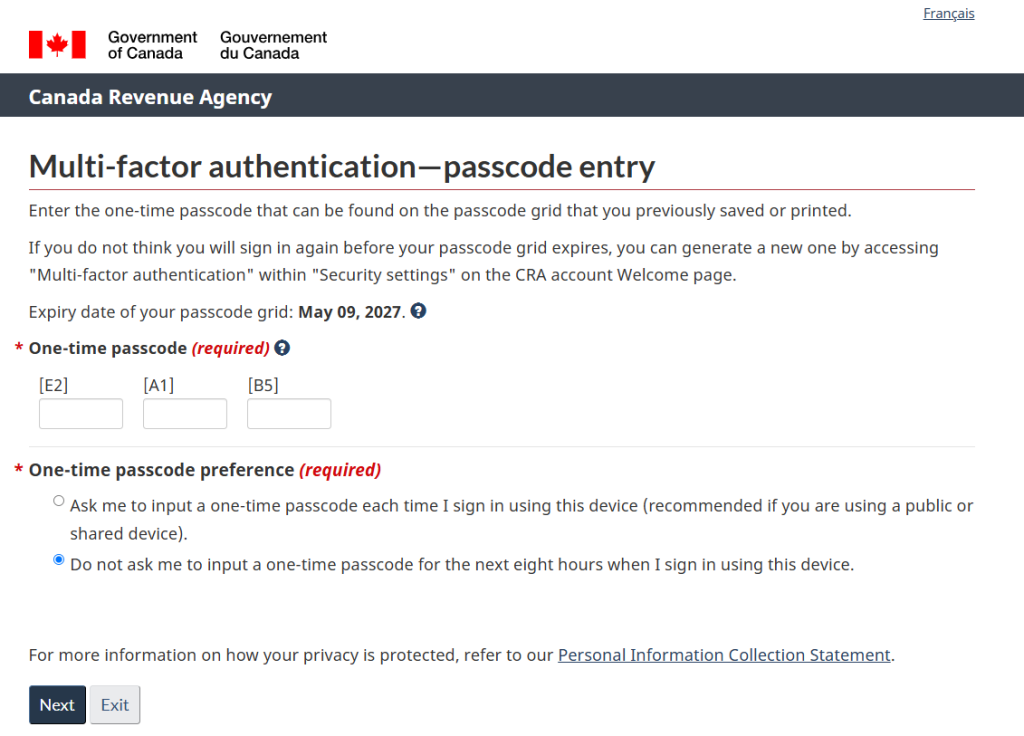Viewport: 1024px width, 736px height.
Task: Click the [E2] grid coordinate label
Action: click(x=53, y=385)
